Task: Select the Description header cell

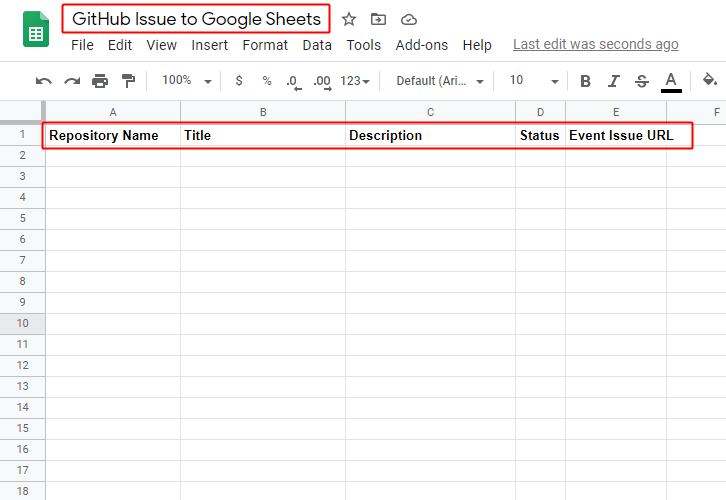Action: [x=431, y=135]
